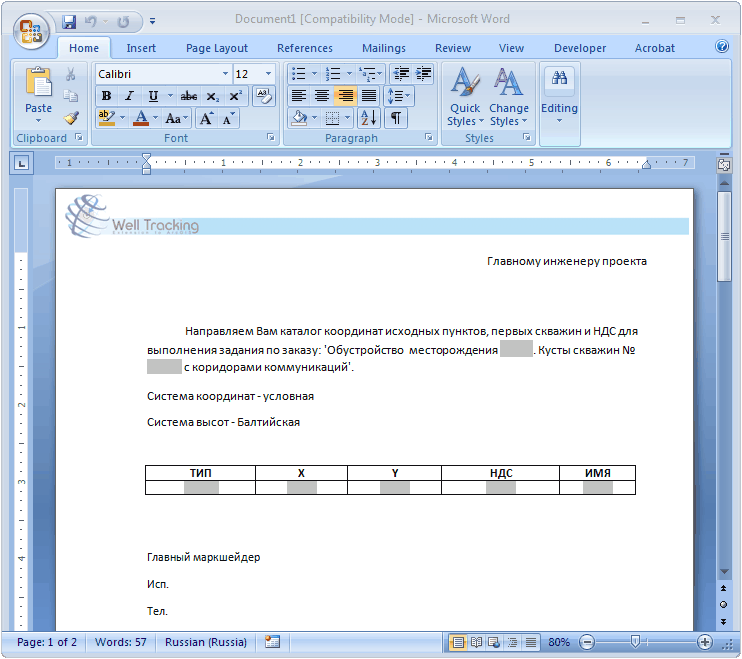Toggle Bold formatting
The width and height of the screenshot is (742, 659).
[106, 96]
